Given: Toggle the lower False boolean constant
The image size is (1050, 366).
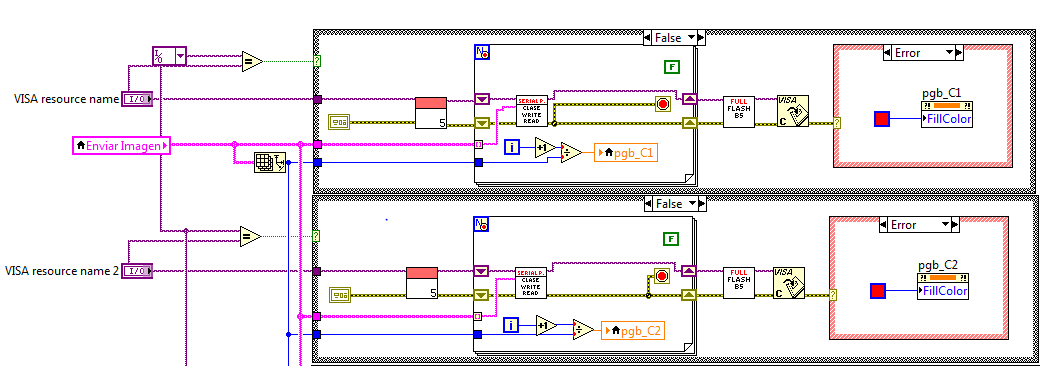Looking at the screenshot, I should (672, 238).
